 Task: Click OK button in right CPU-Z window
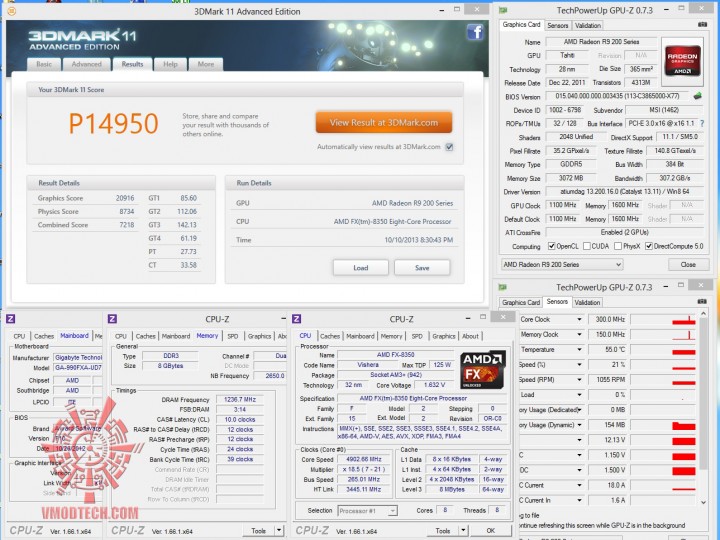click(x=490, y=530)
